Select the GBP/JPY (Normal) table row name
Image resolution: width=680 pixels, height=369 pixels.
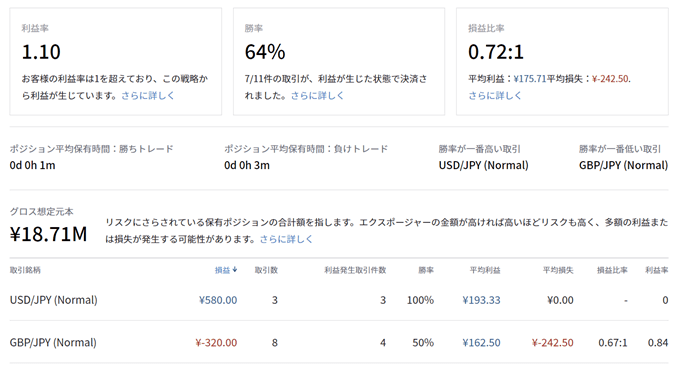(53, 343)
